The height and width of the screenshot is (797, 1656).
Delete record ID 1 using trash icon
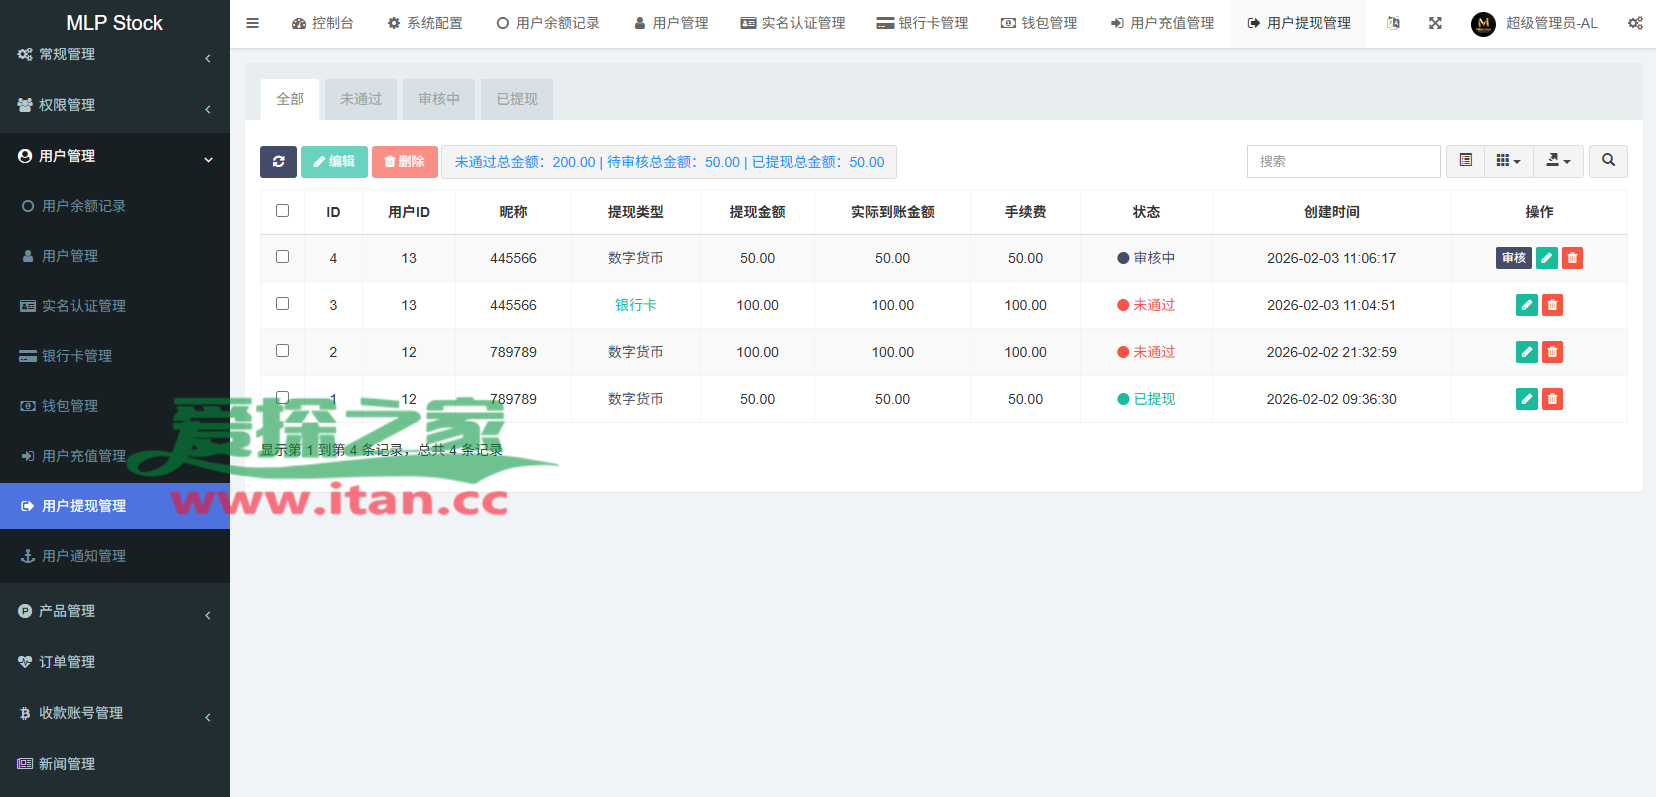[1552, 399]
